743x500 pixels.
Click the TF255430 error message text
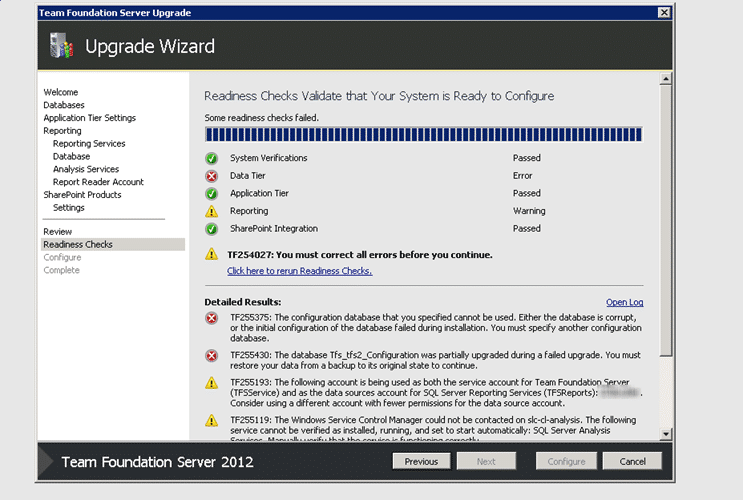click(x=435, y=360)
